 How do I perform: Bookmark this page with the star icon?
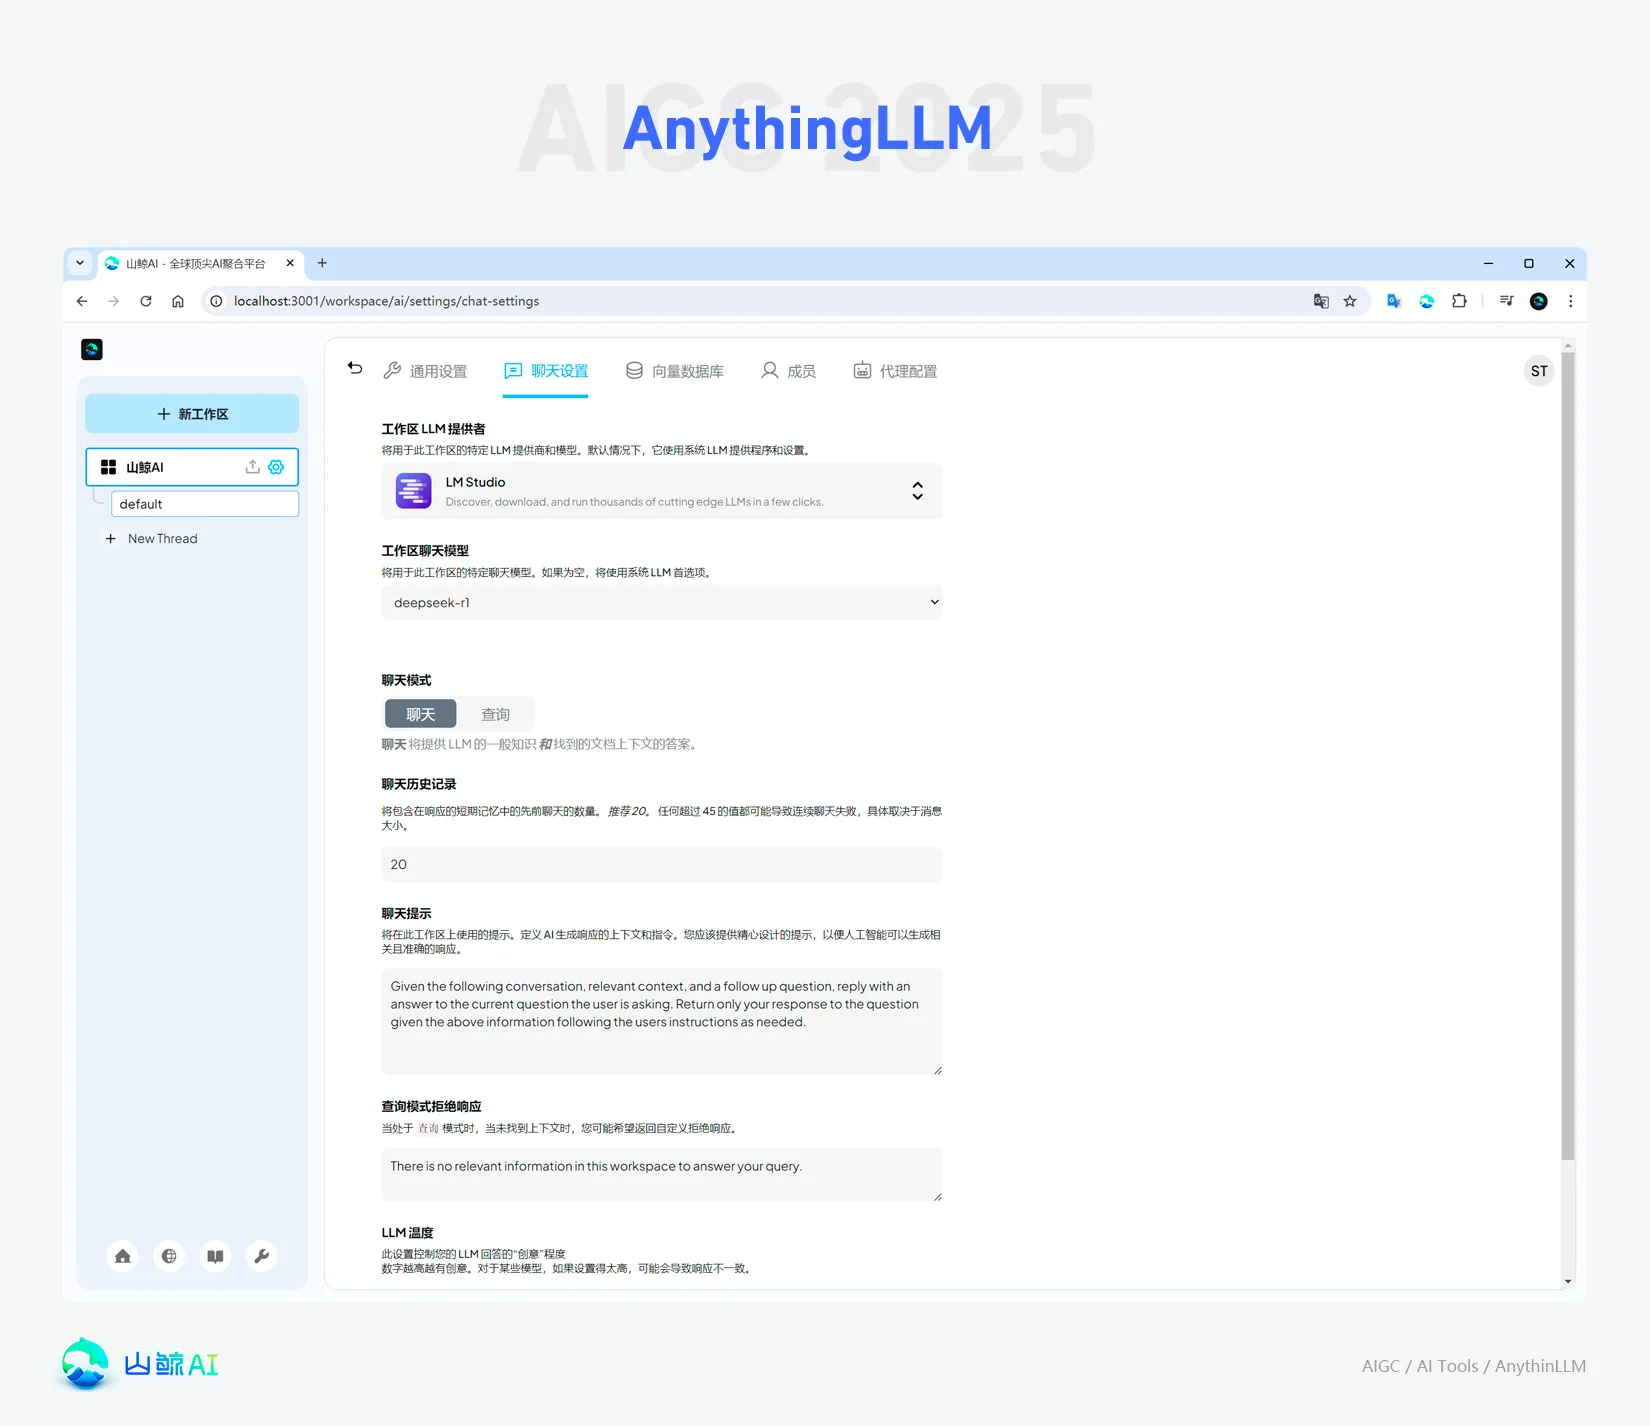coord(1350,301)
